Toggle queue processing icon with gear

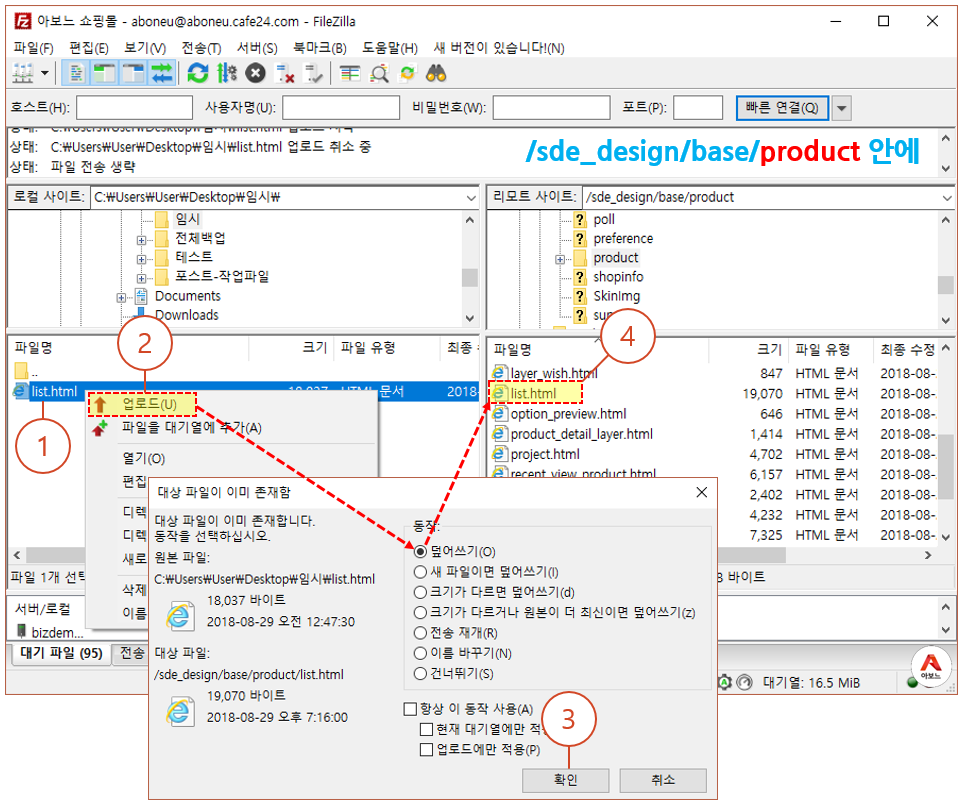pos(227,74)
